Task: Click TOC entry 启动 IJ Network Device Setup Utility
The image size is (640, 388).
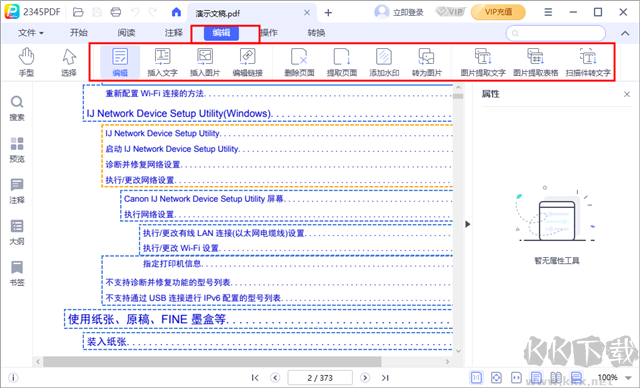Action: coord(172,149)
